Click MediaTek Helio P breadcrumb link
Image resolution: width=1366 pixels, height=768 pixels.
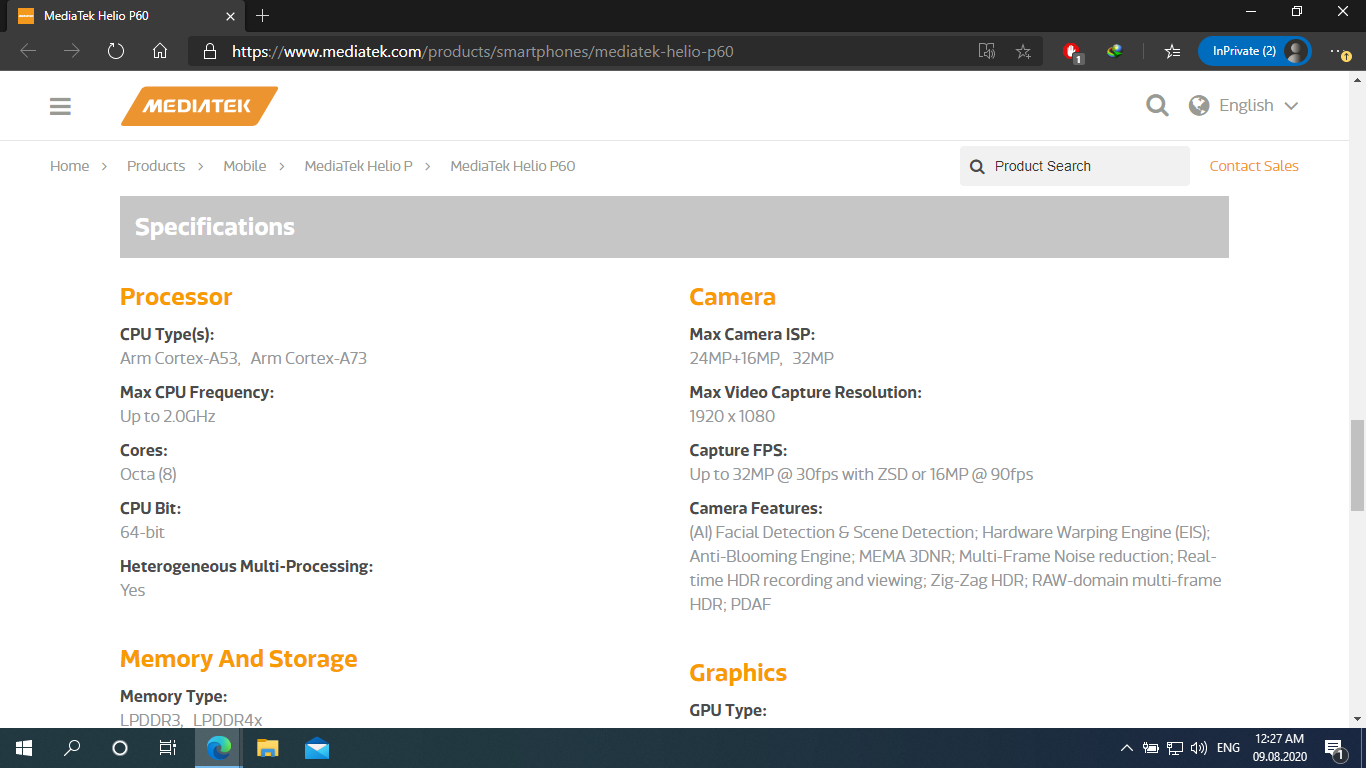(358, 166)
